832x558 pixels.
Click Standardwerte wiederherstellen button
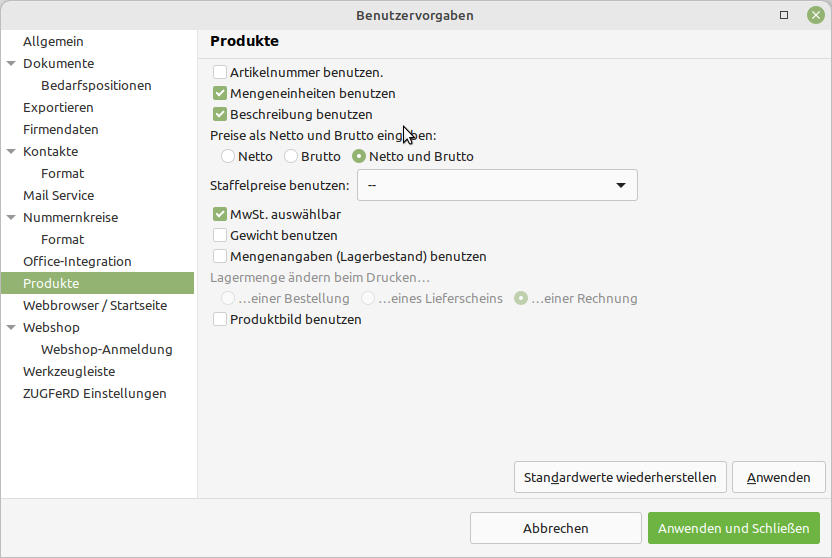point(620,477)
